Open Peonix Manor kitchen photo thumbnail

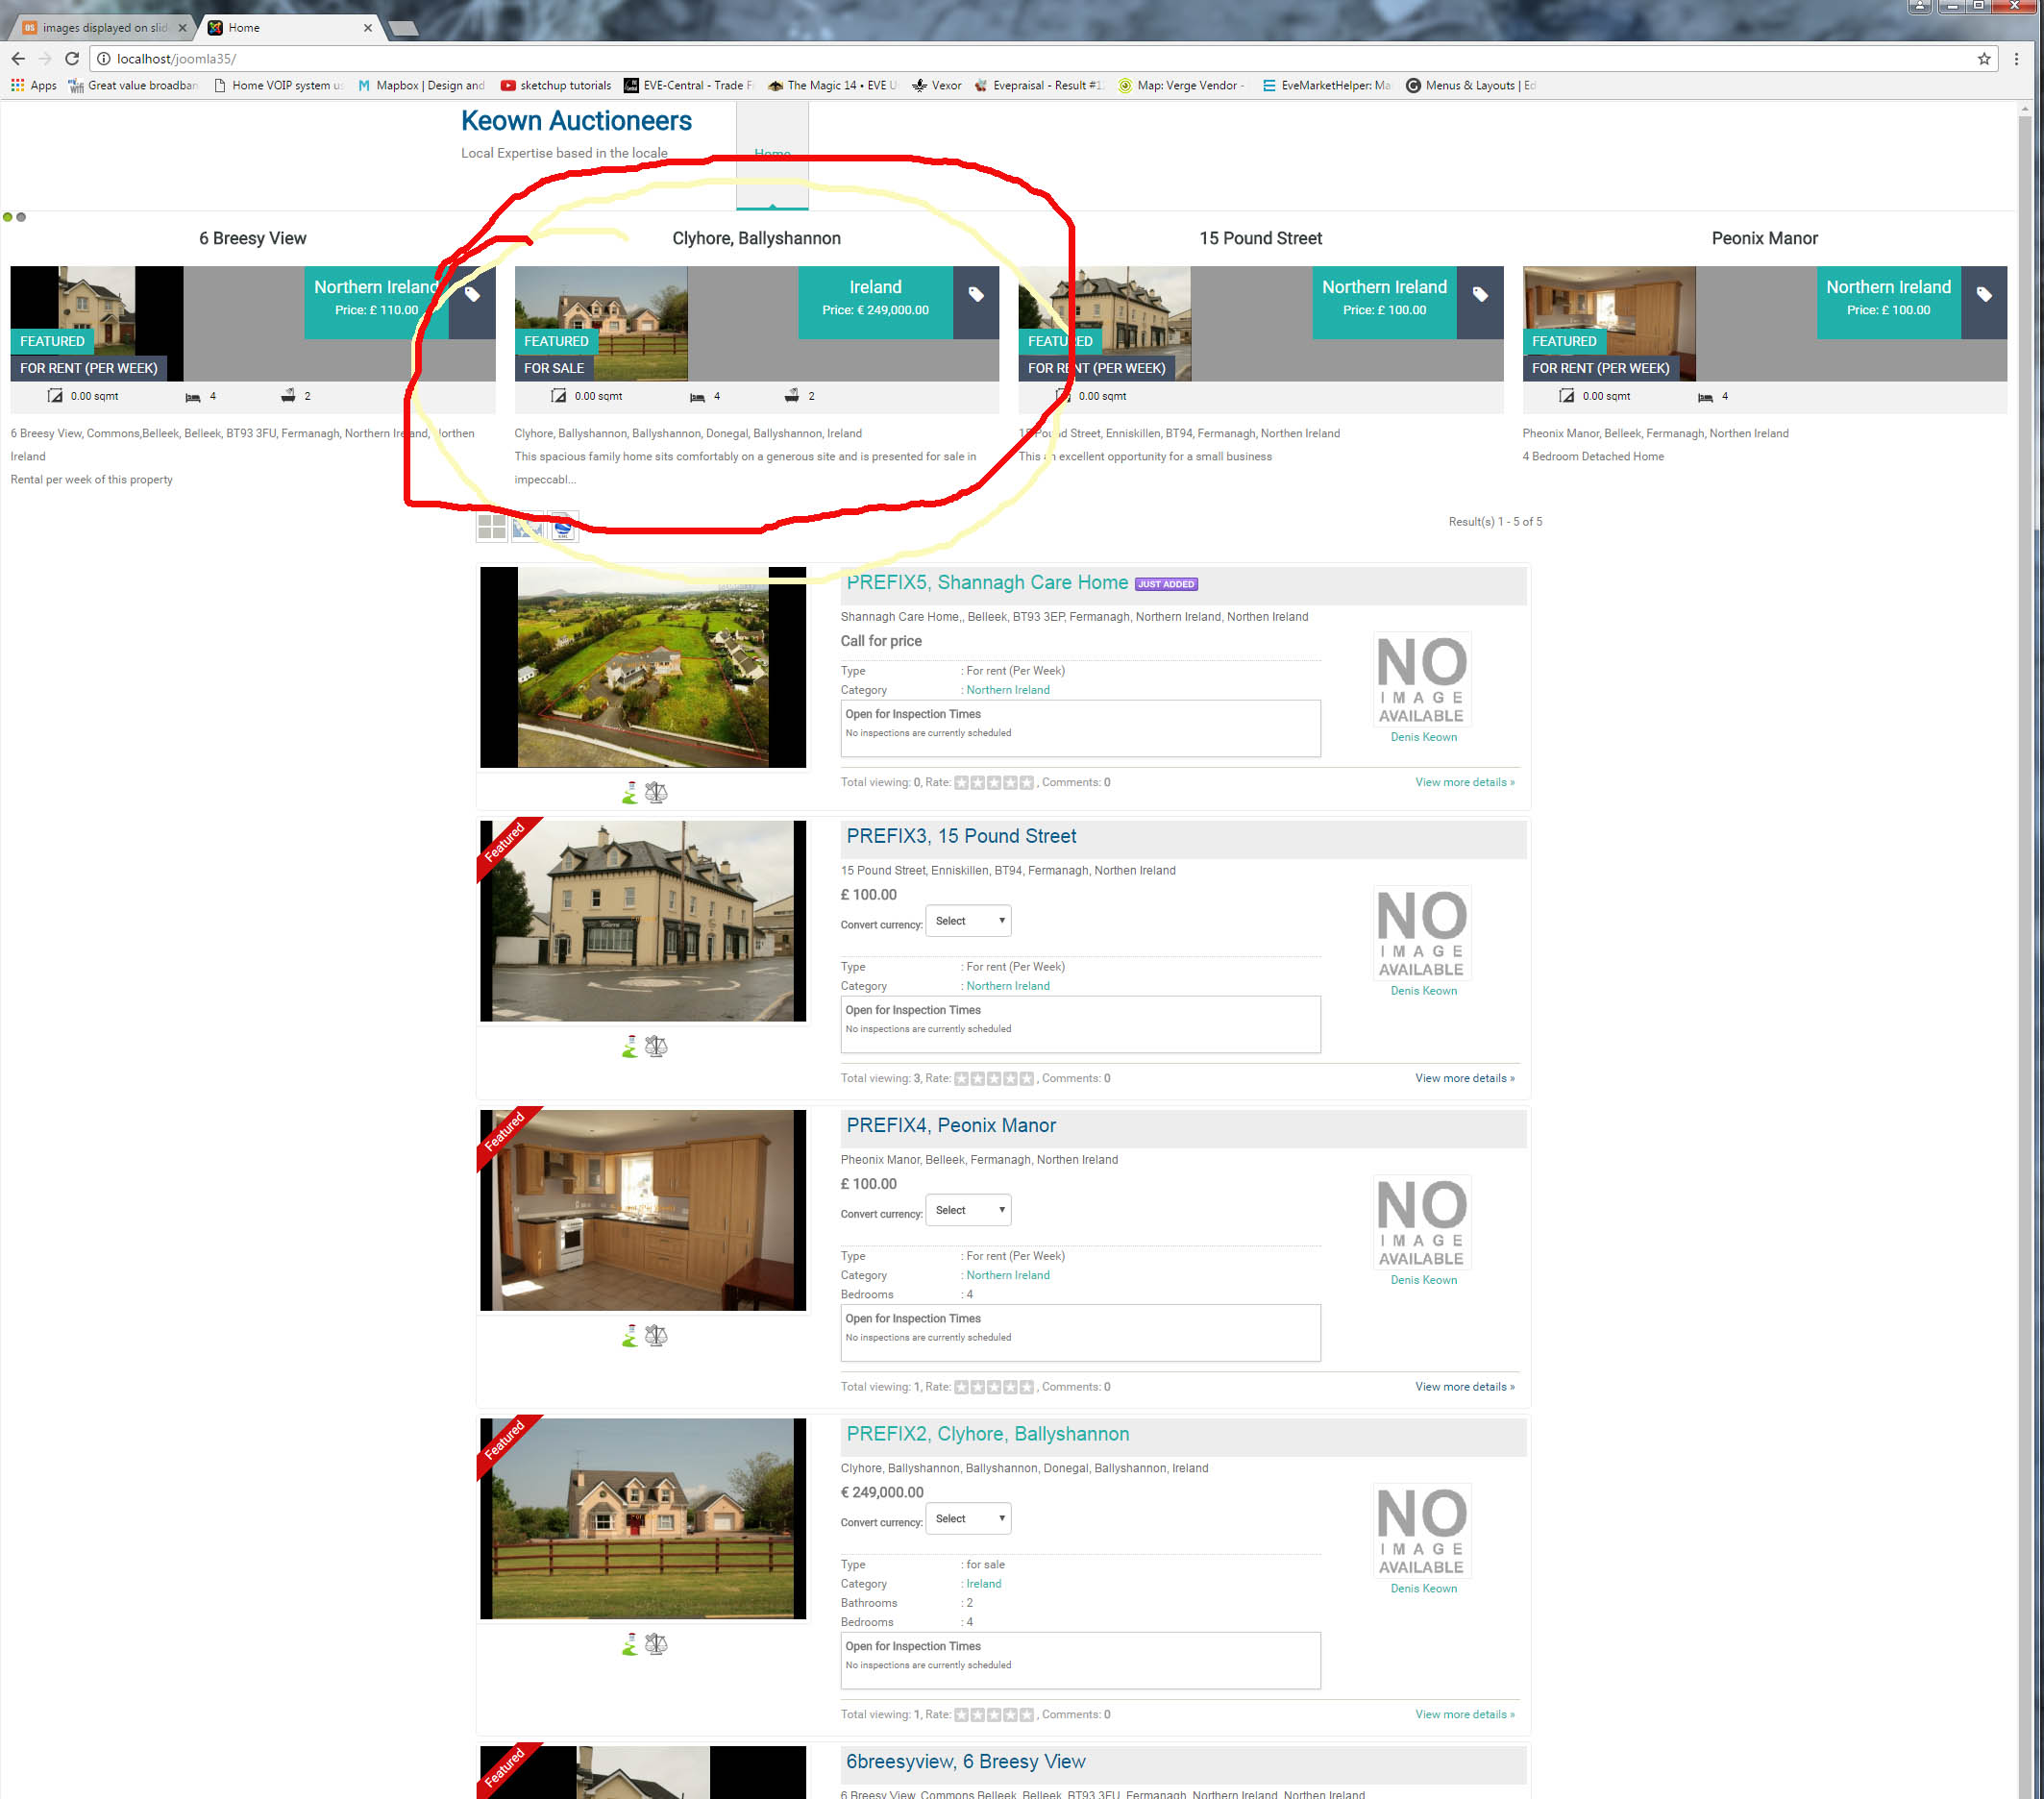642,1211
